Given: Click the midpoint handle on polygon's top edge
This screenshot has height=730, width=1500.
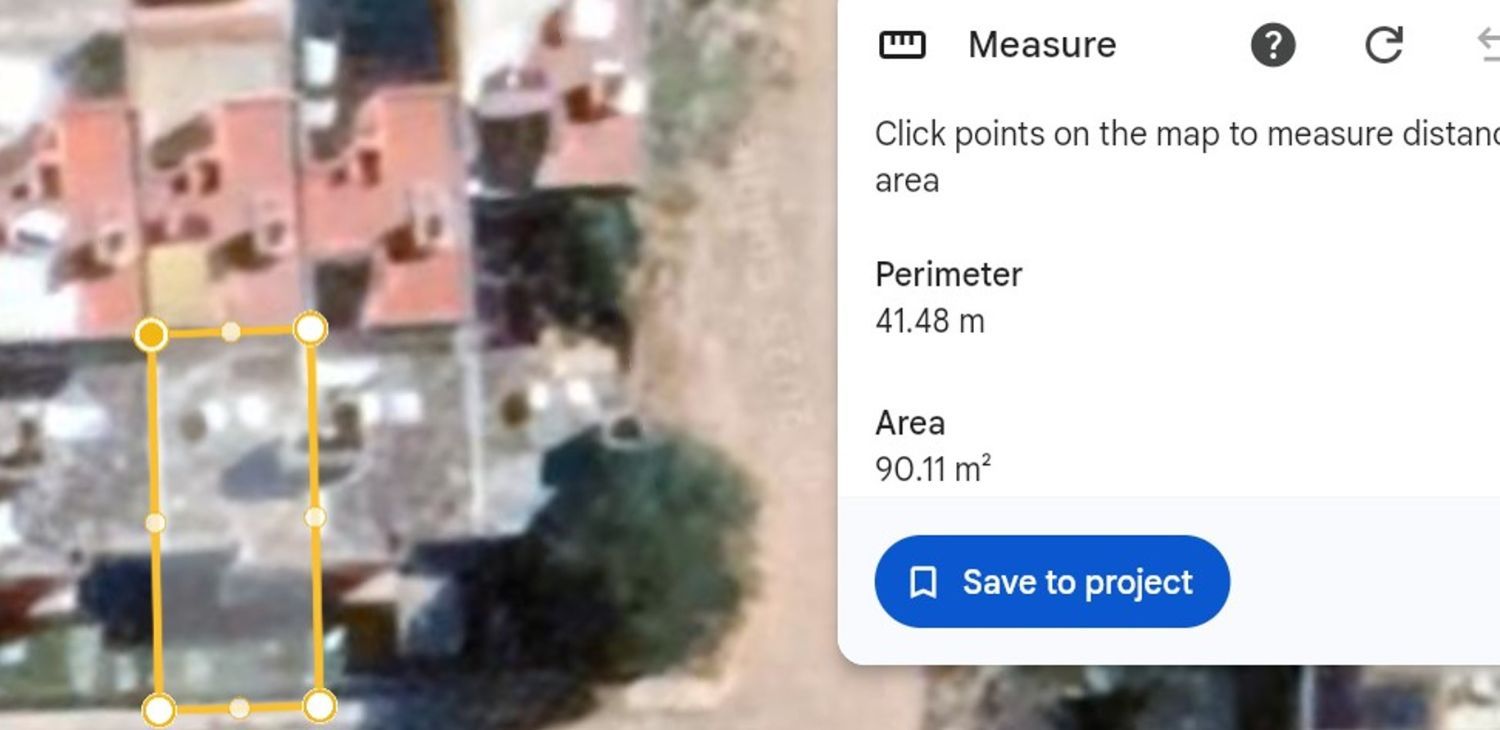Looking at the screenshot, I should click(x=230, y=332).
